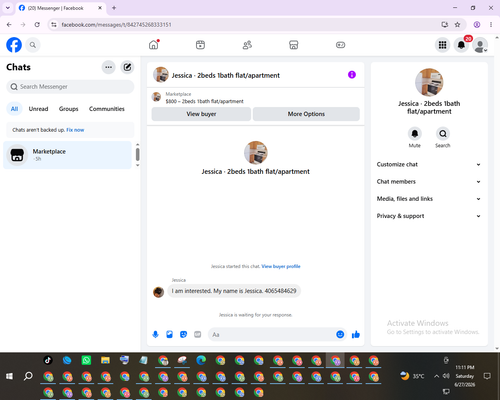Open TikTok from the taskbar

48,360
